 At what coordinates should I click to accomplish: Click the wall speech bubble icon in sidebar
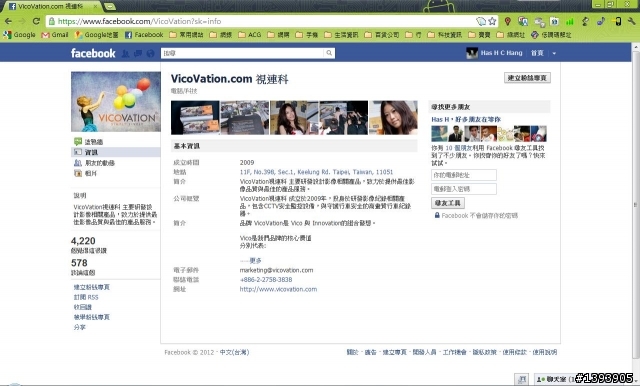78,142
